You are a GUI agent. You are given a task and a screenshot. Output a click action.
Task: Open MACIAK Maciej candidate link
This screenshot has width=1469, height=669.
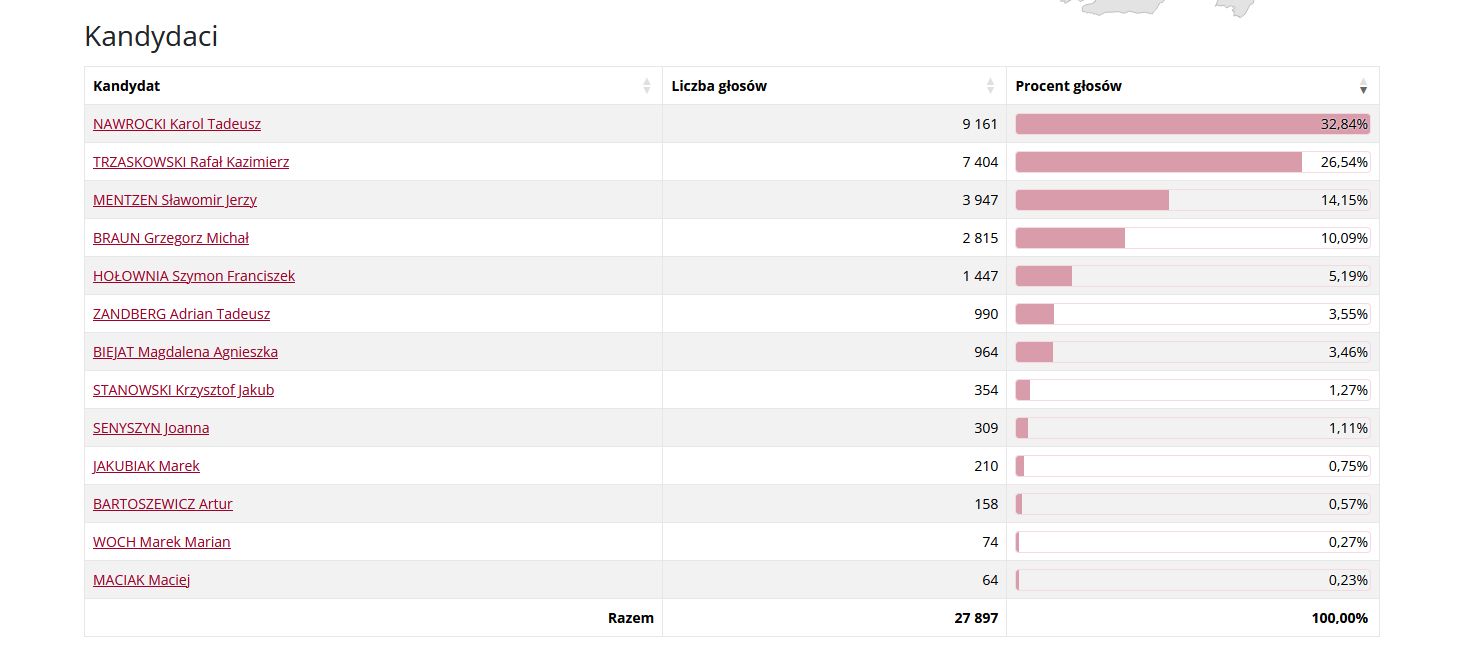(x=141, y=580)
